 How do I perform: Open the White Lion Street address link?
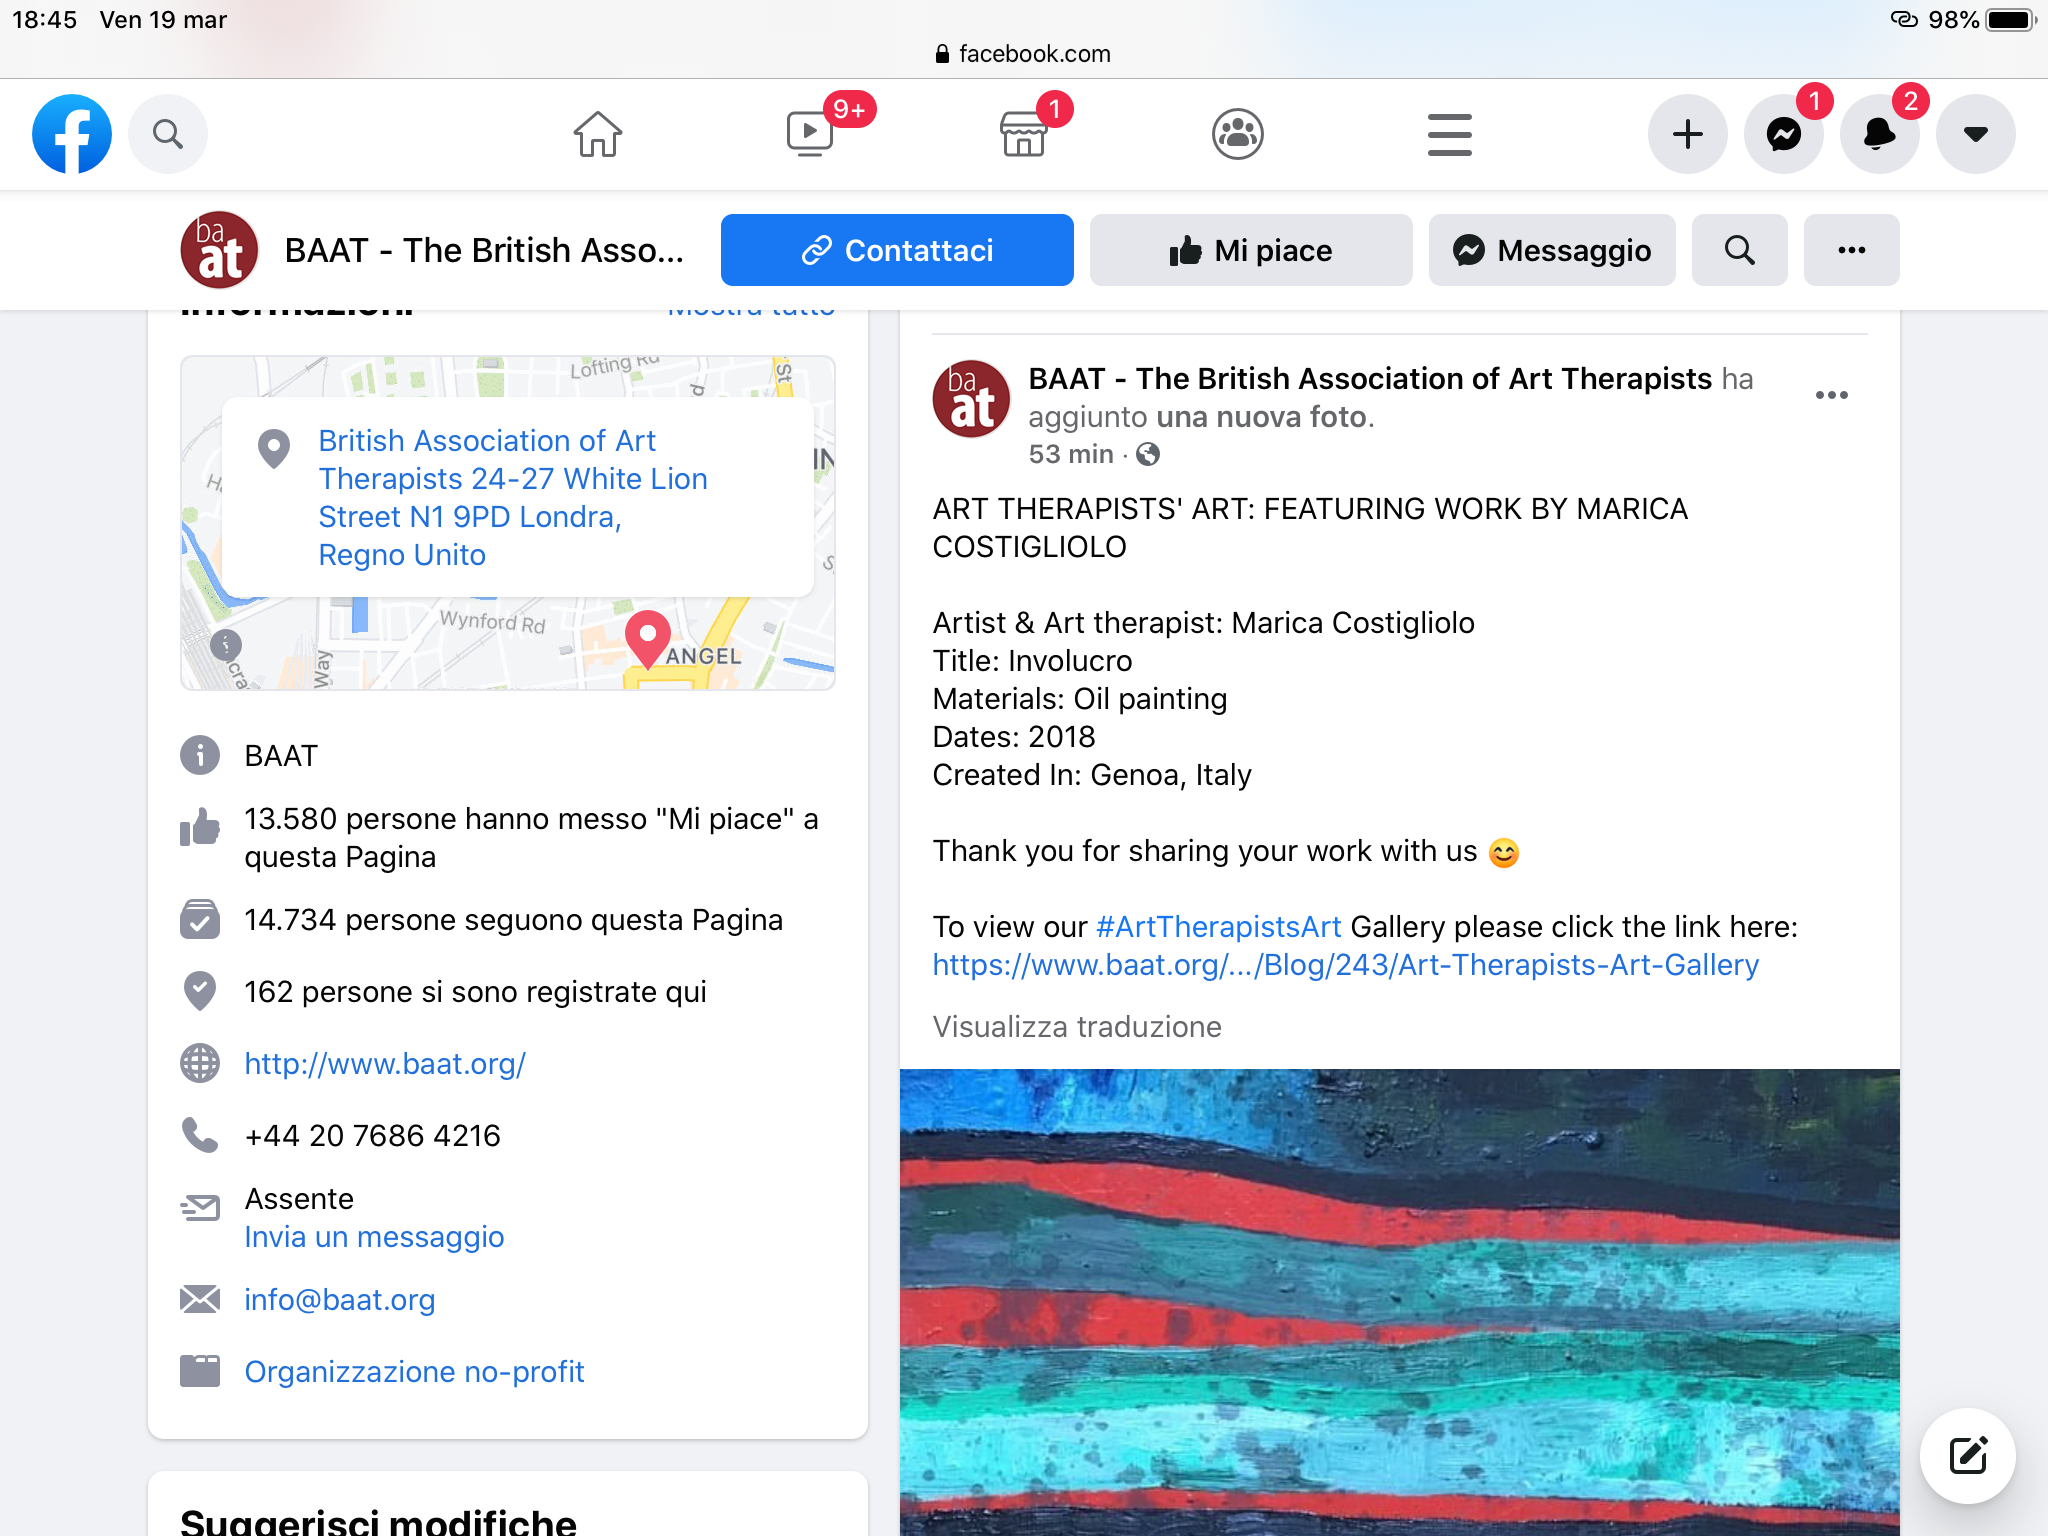pos(513,498)
